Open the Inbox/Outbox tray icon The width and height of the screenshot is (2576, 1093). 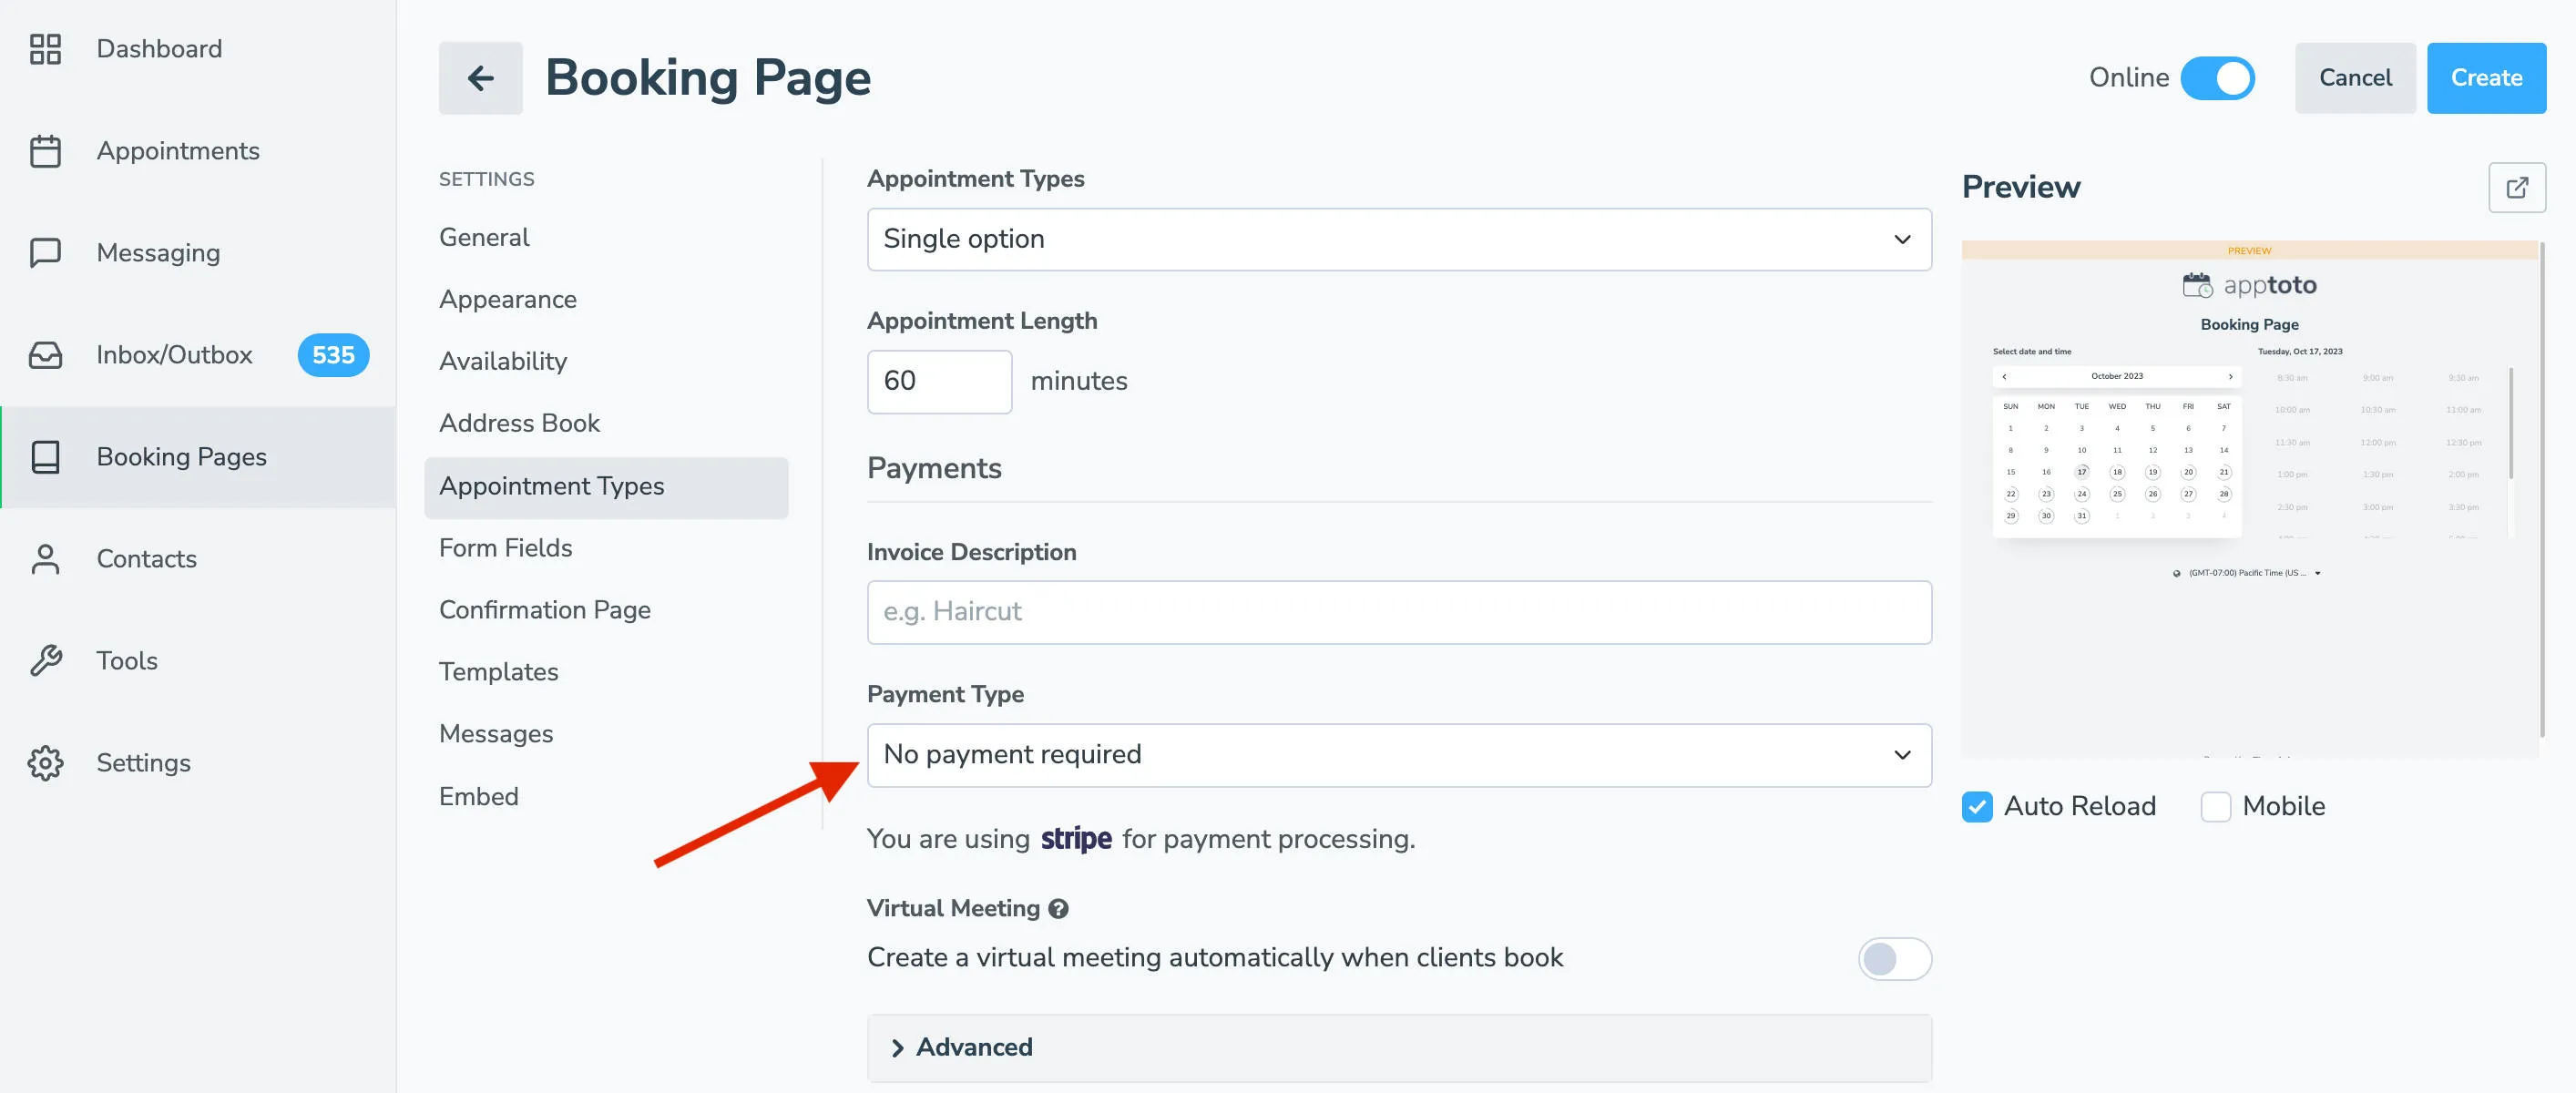pyautogui.click(x=45, y=354)
